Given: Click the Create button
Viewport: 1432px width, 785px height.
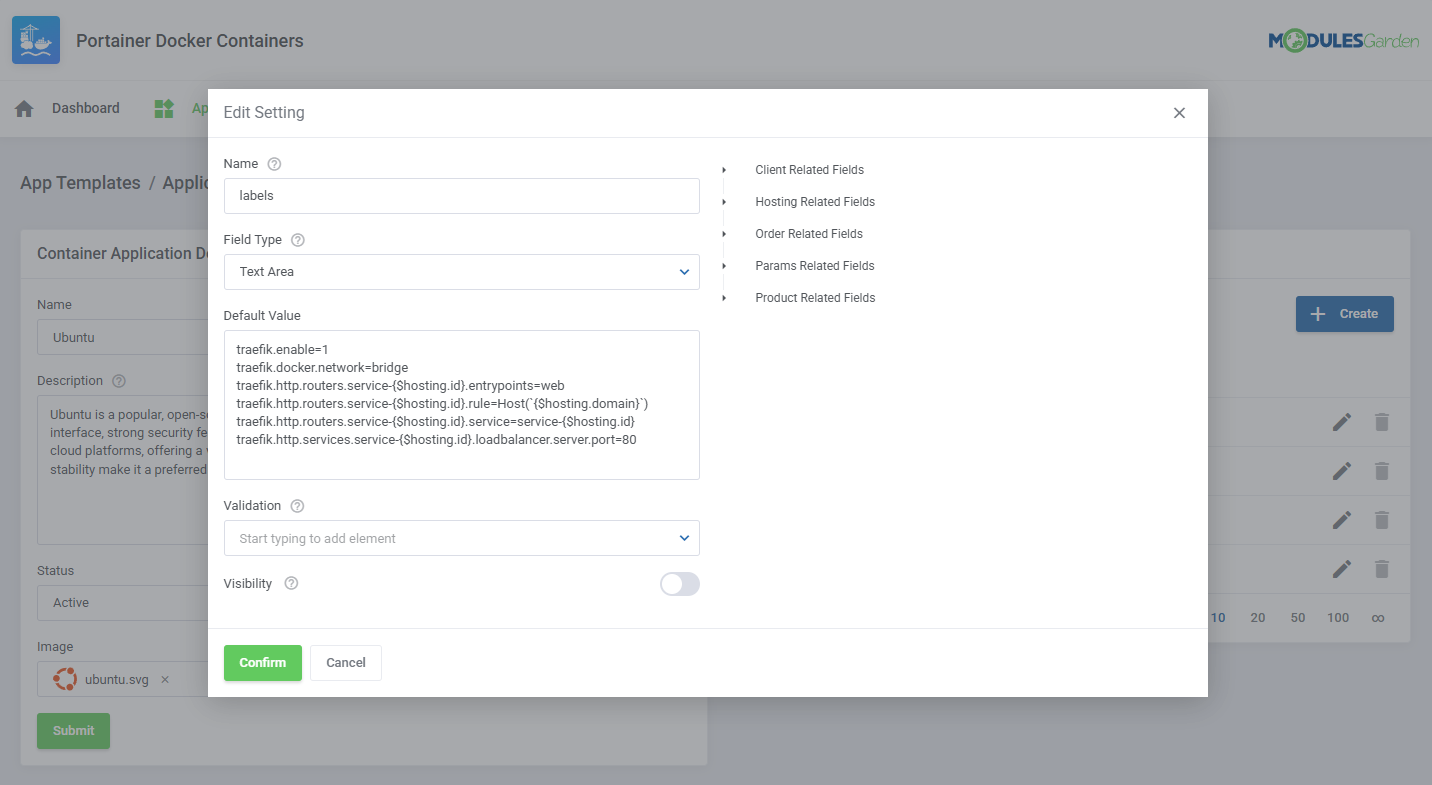Looking at the screenshot, I should pyautogui.click(x=1344, y=313).
